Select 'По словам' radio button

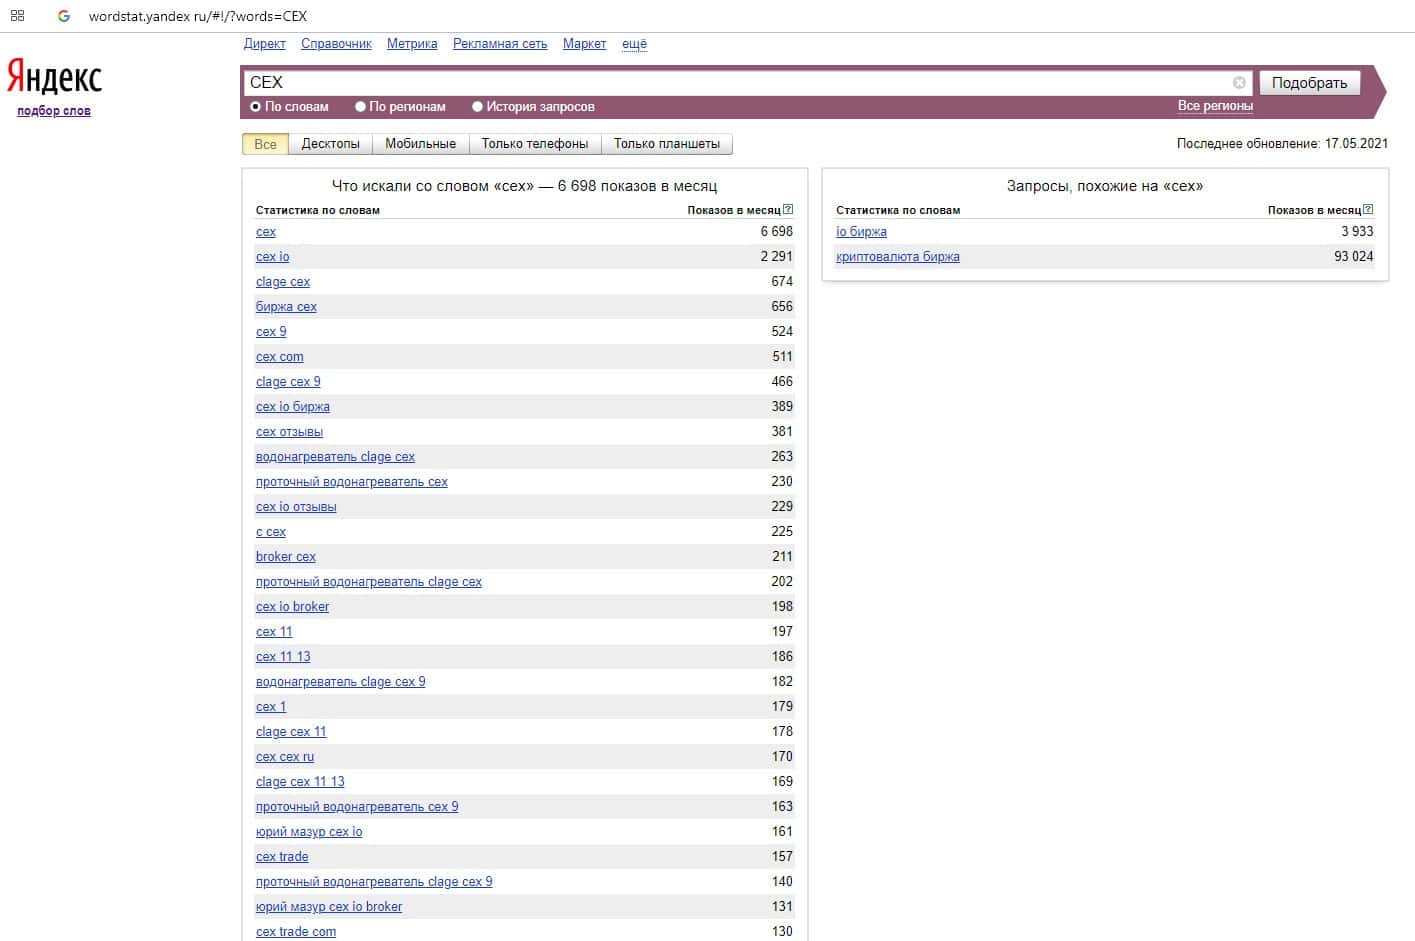(256, 107)
